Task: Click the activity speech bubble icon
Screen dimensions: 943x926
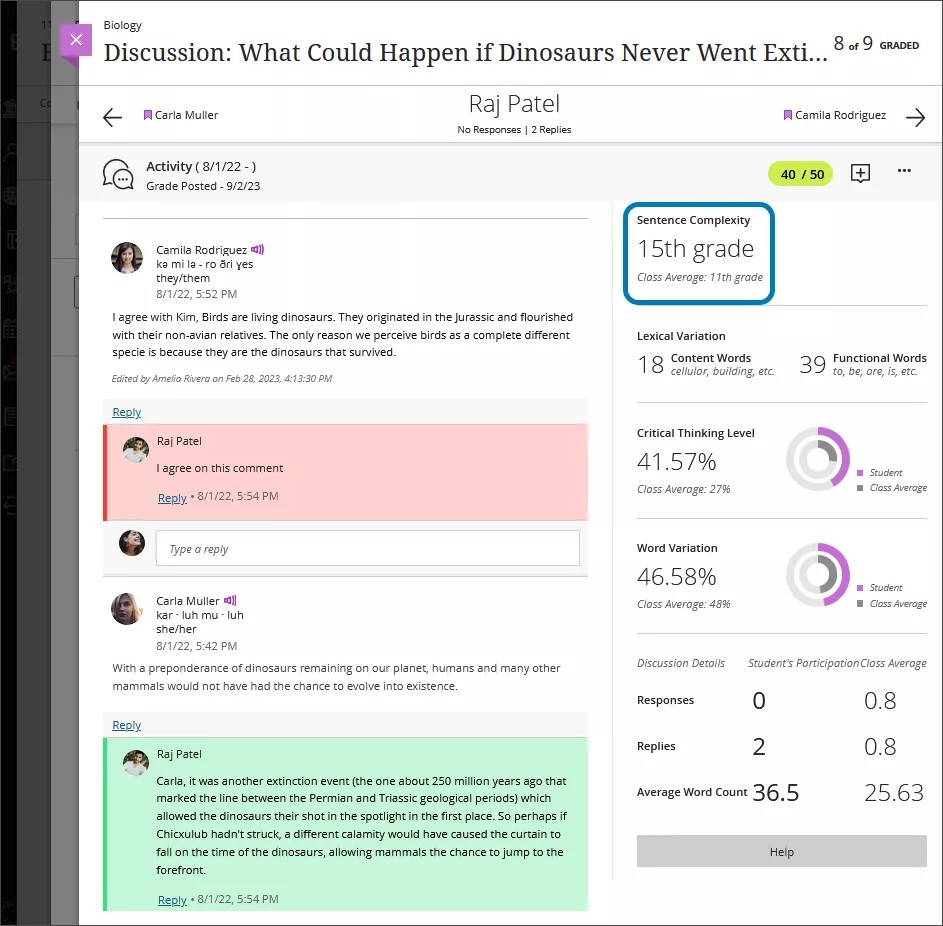Action: click(x=118, y=173)
